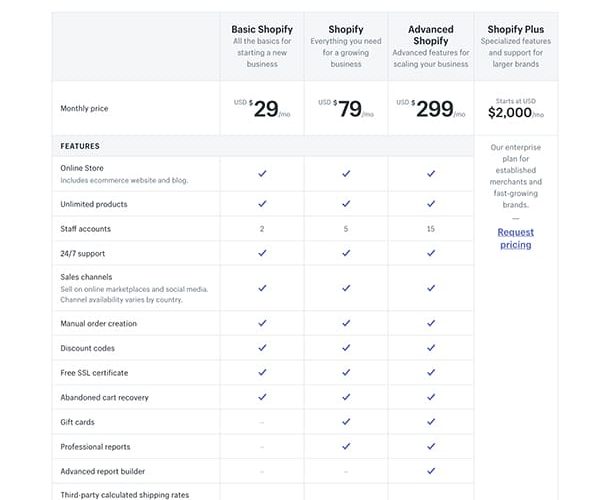Click the Gift cards dash under Basic Shopify

pyautogui.click(x=262, y=422)
